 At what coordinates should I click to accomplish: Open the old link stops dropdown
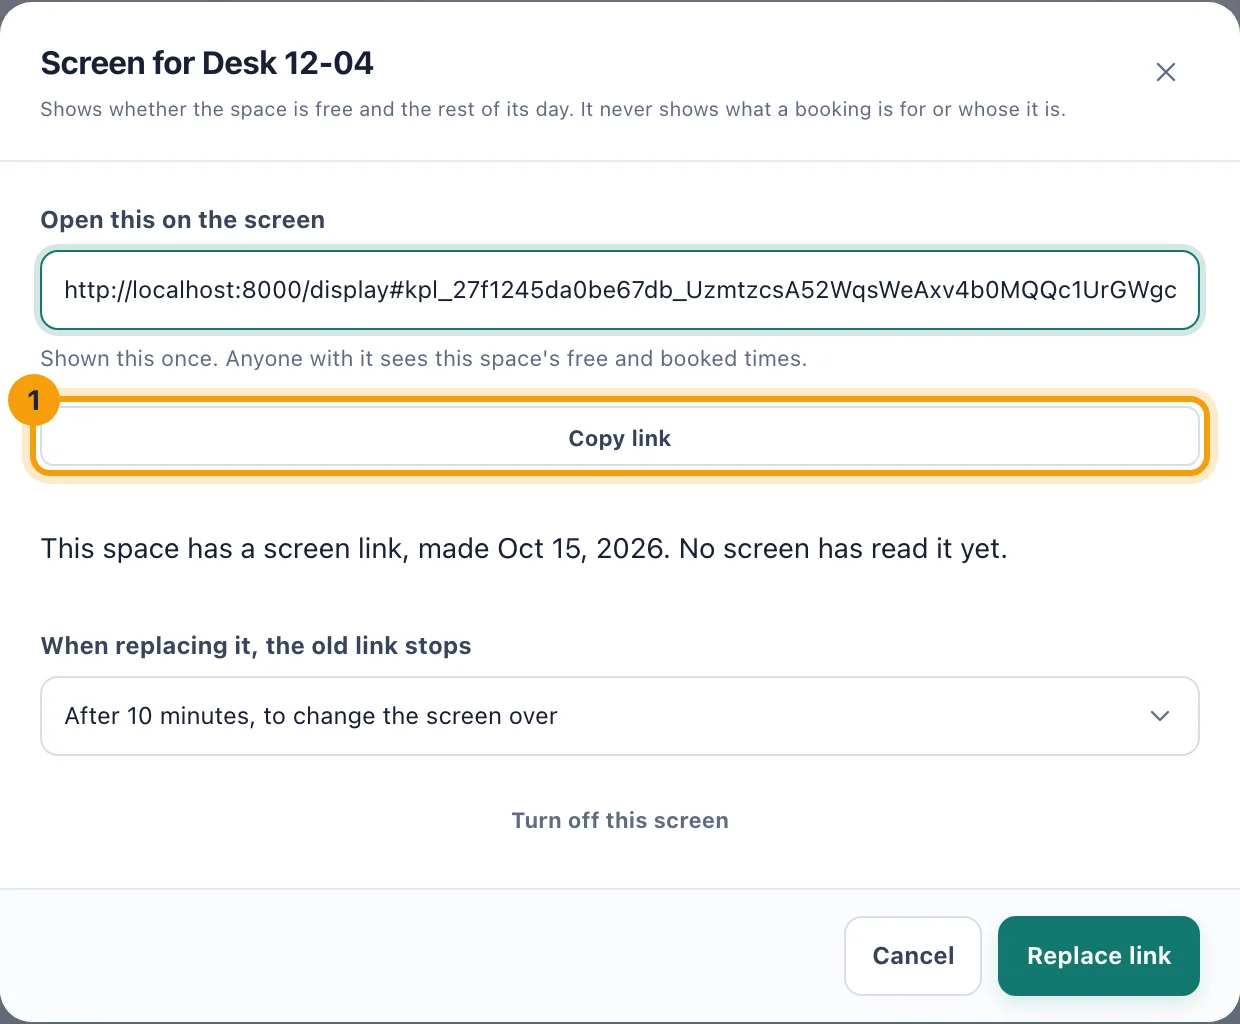pos(620,716)
